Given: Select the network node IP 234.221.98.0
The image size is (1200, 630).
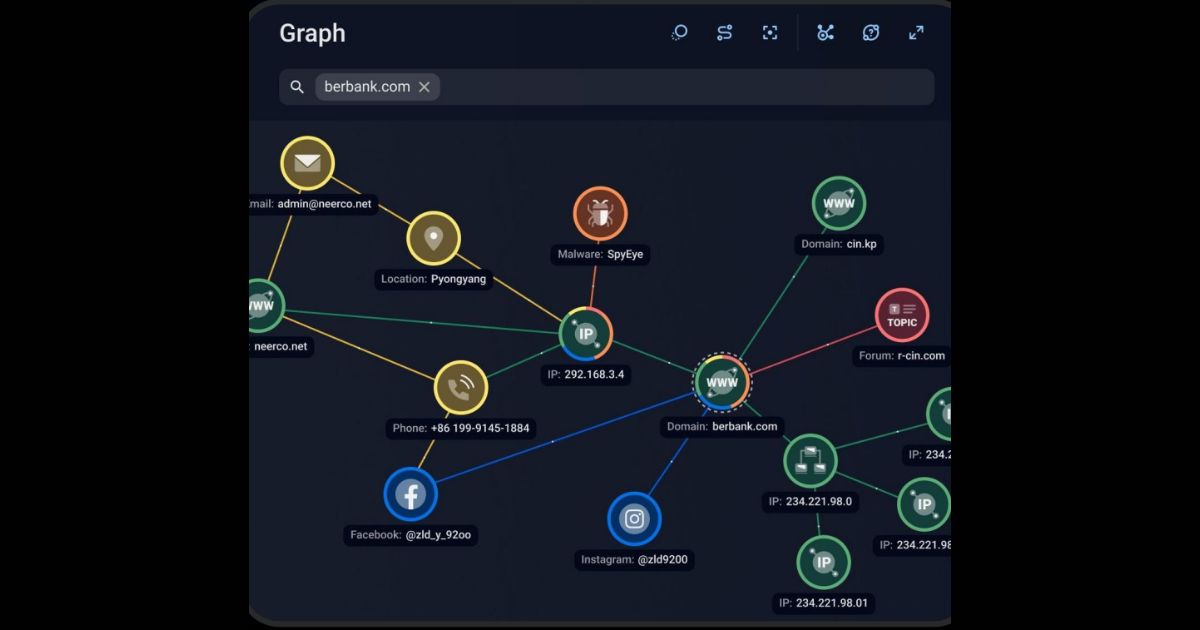Looking at the screenshot, I should 810,461.
